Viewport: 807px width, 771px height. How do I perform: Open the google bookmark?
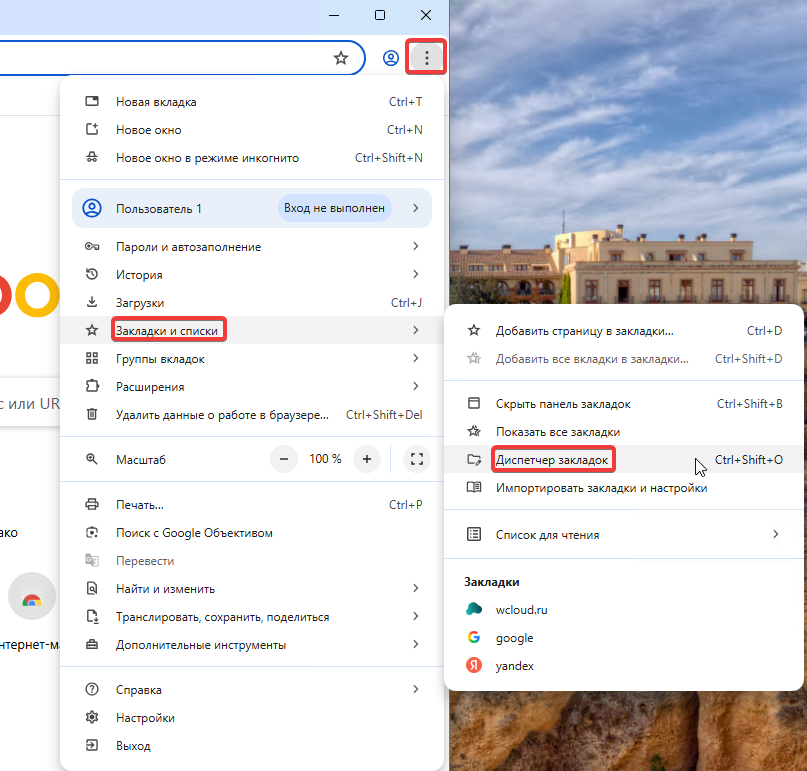click(514, 637)
